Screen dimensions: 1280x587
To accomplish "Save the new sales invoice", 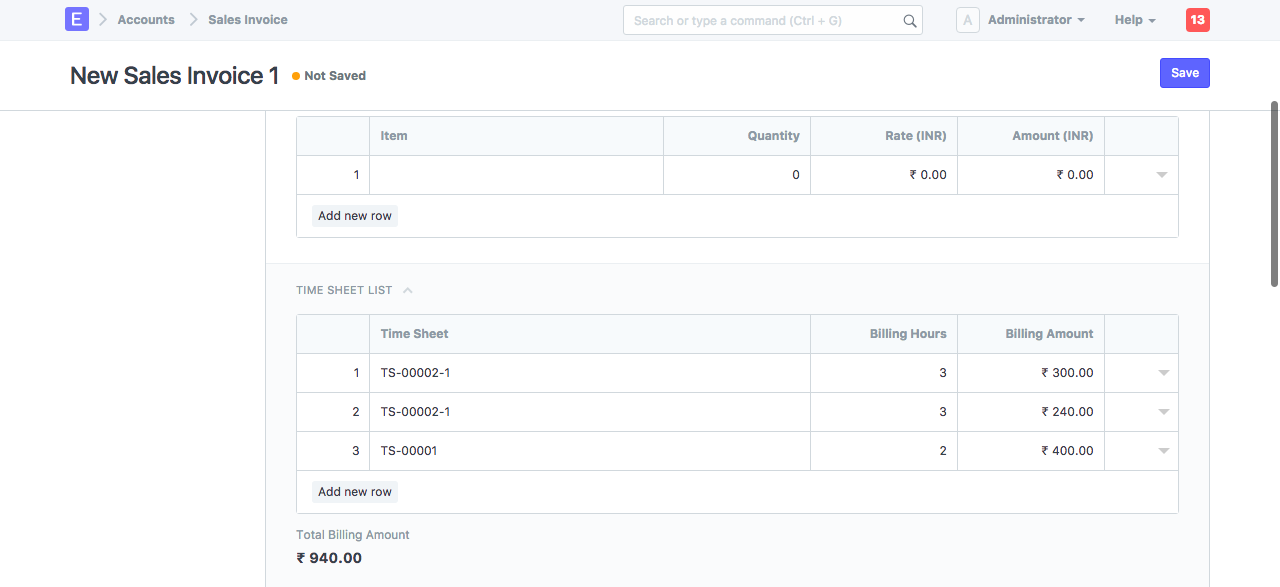I will coord(1184,73).
